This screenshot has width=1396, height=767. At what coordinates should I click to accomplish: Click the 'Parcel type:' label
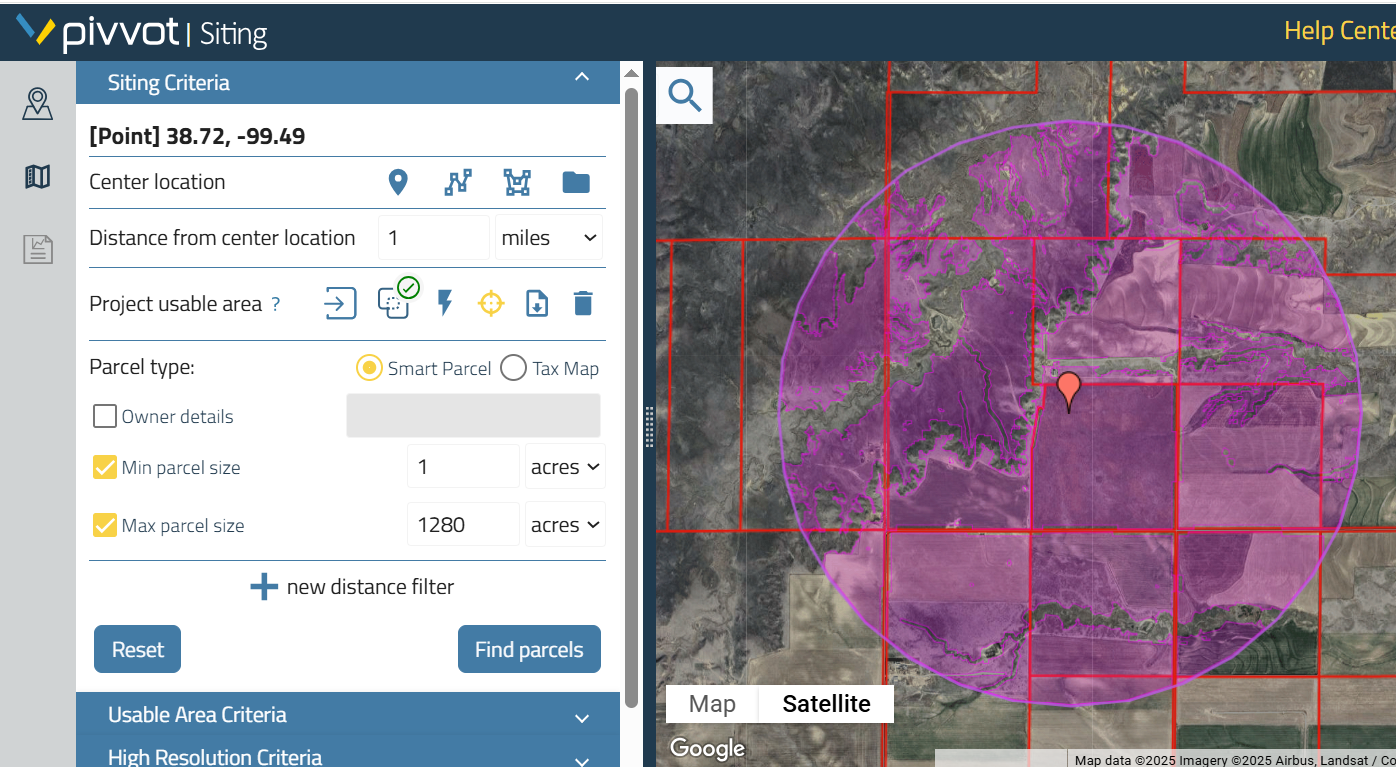click(x=142, y=367)
